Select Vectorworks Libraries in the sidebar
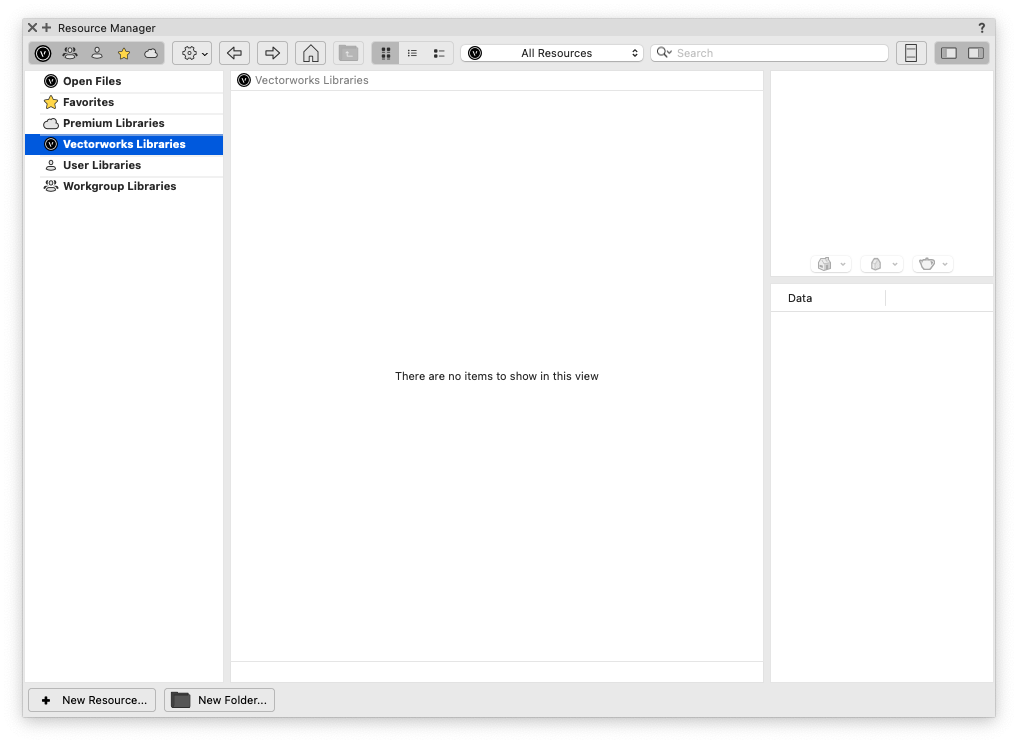Screen dimensions: 1018x744 [x=124, y=143]
